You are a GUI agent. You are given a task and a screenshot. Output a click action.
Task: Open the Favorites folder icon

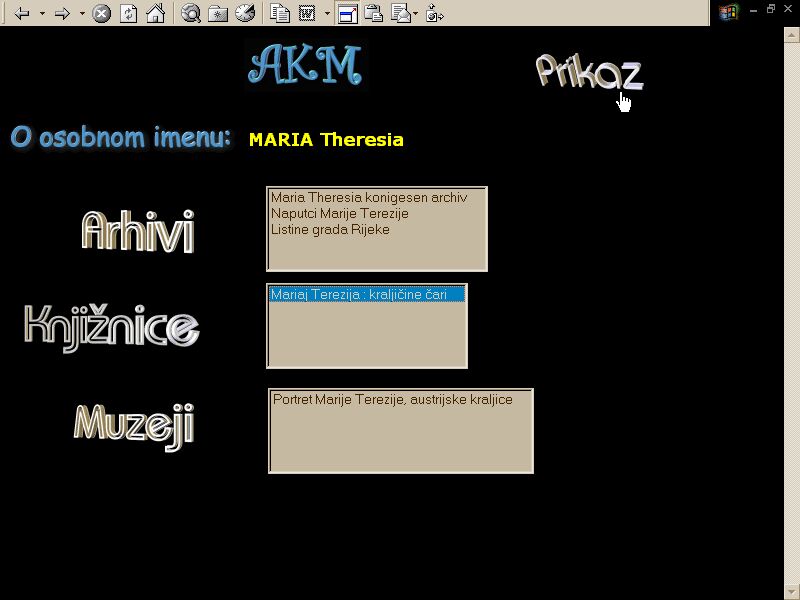(218, 14)
